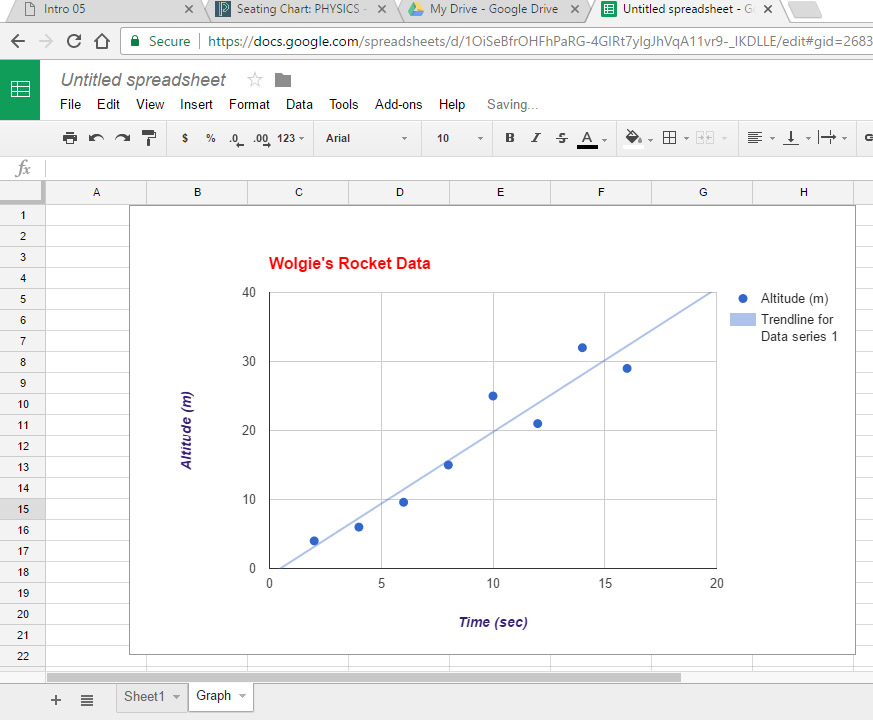The height and width of the screenshot is (720, 873).
Task: Open the Insert menu
Action: pos(196,104)
